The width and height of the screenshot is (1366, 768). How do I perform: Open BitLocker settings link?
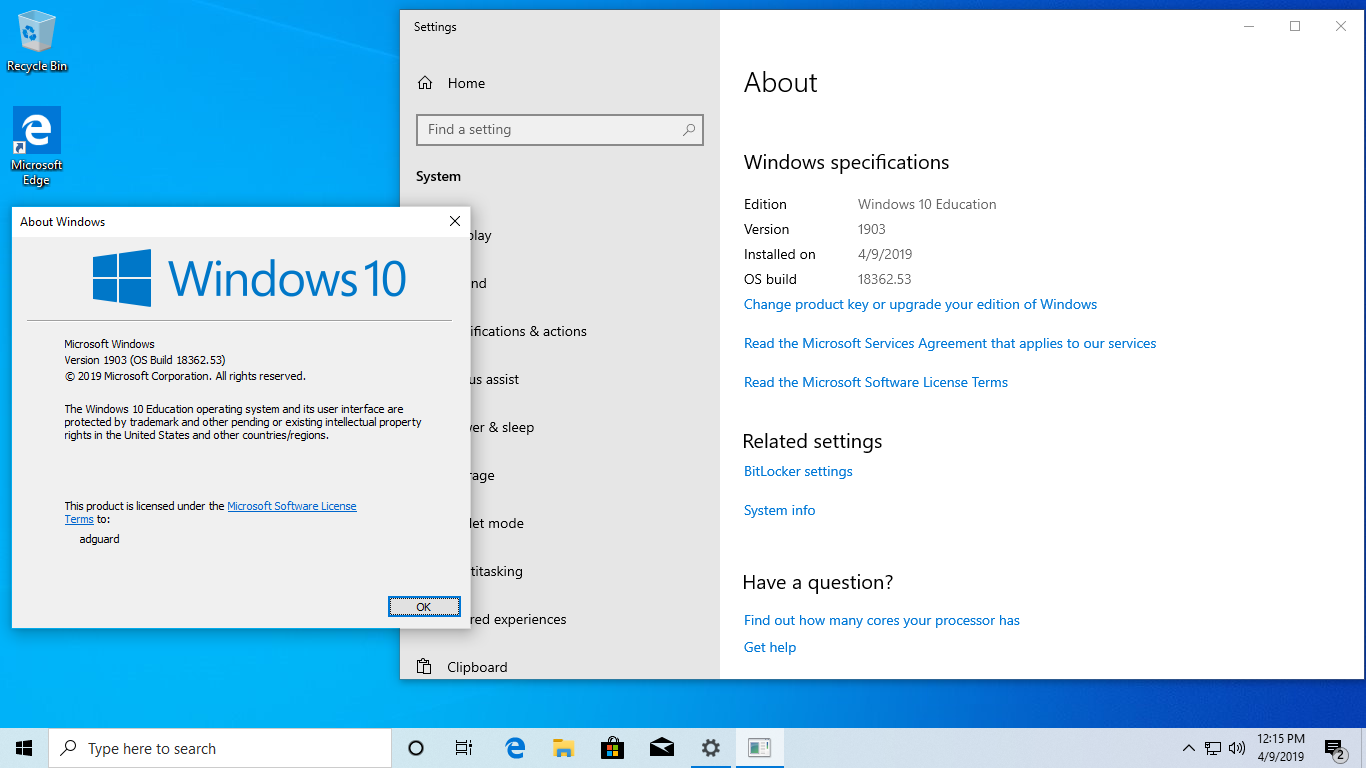tap(798, 471)
